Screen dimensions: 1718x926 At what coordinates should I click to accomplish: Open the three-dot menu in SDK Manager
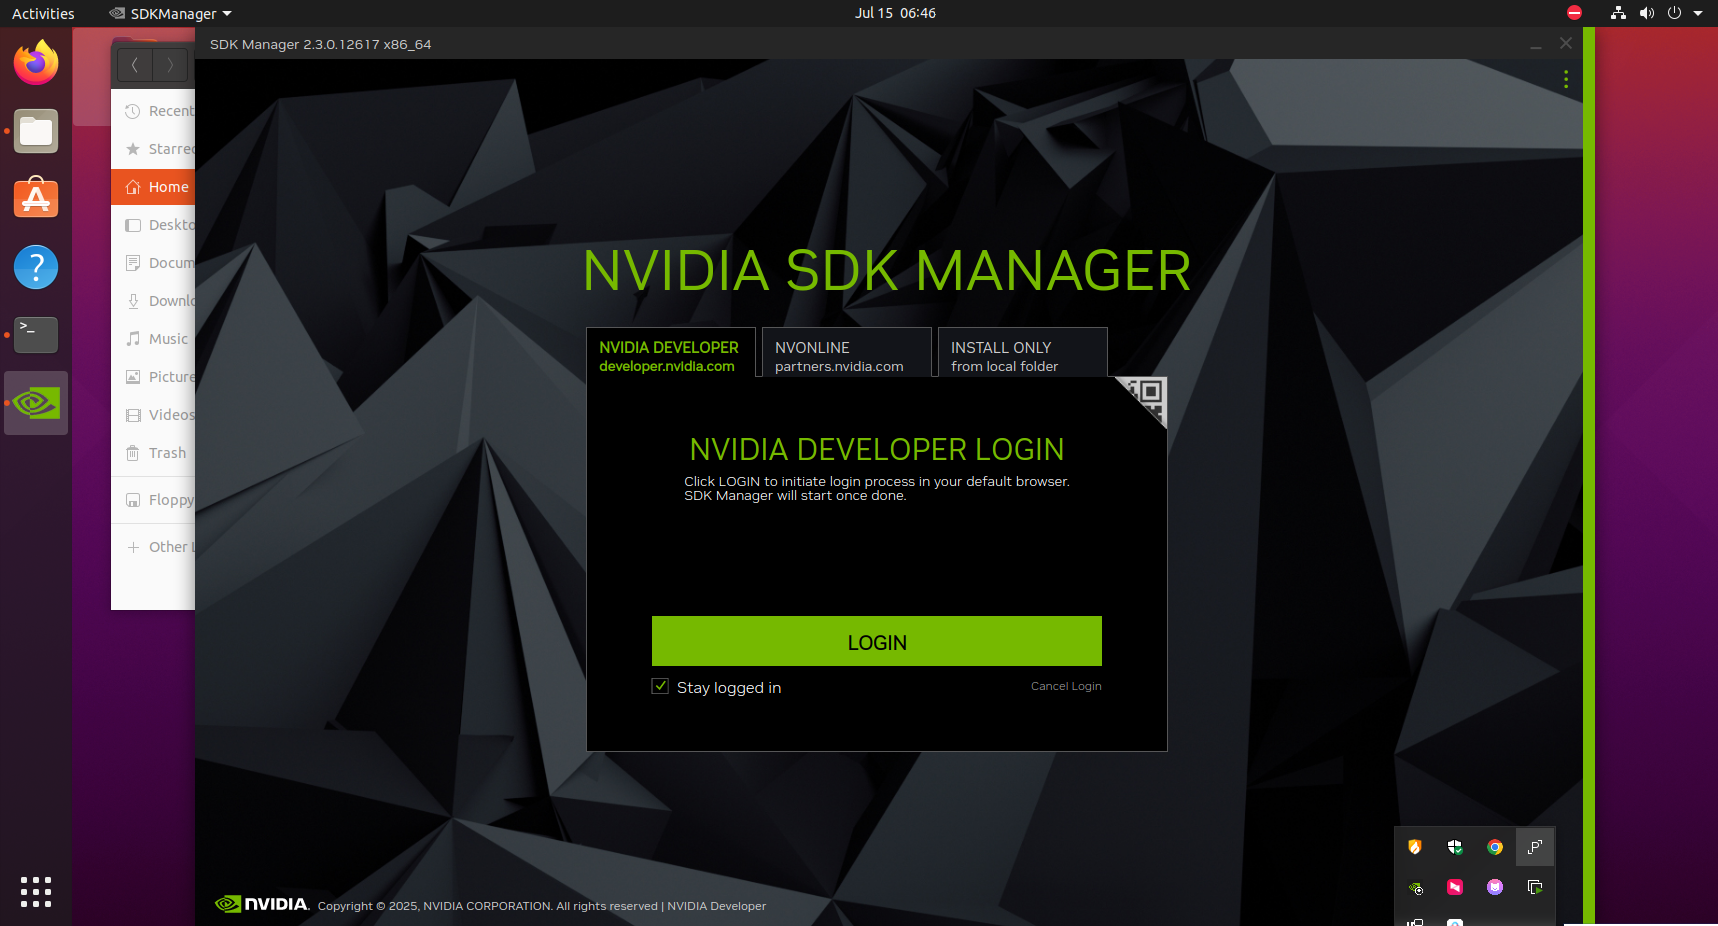pyautogui.click(x=1565, y=79)
